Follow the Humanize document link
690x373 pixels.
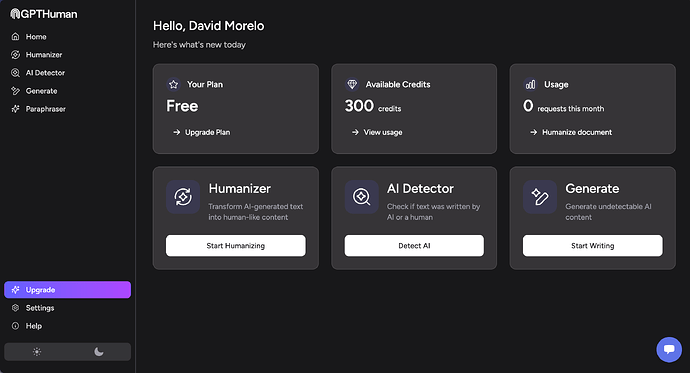[x=571, y=132]
